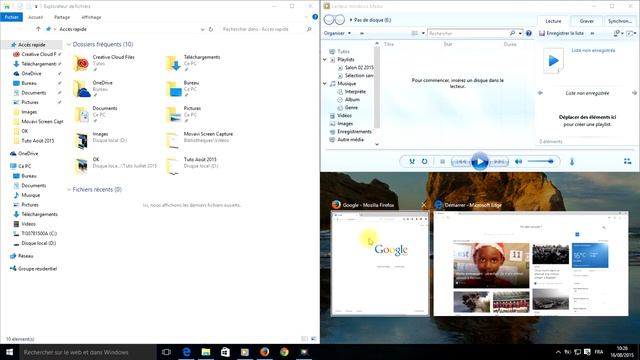Click the Media Player help icon
Viewport: 640px width, 360px height.
click(x=529, y=33)
